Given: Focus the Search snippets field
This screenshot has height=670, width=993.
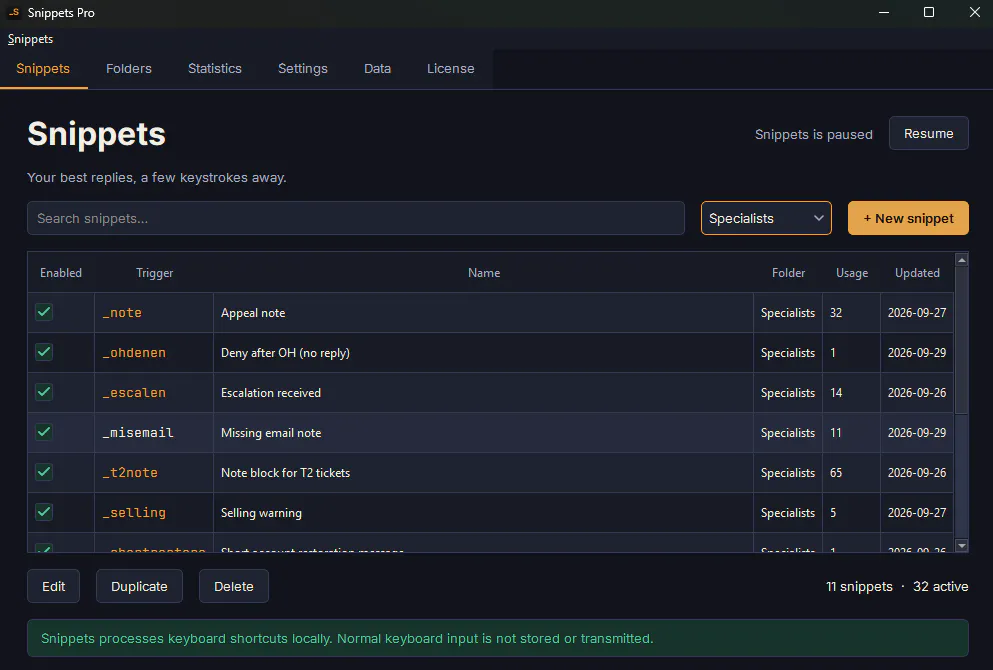Looking at the screenshot, I should pos(356,218).
